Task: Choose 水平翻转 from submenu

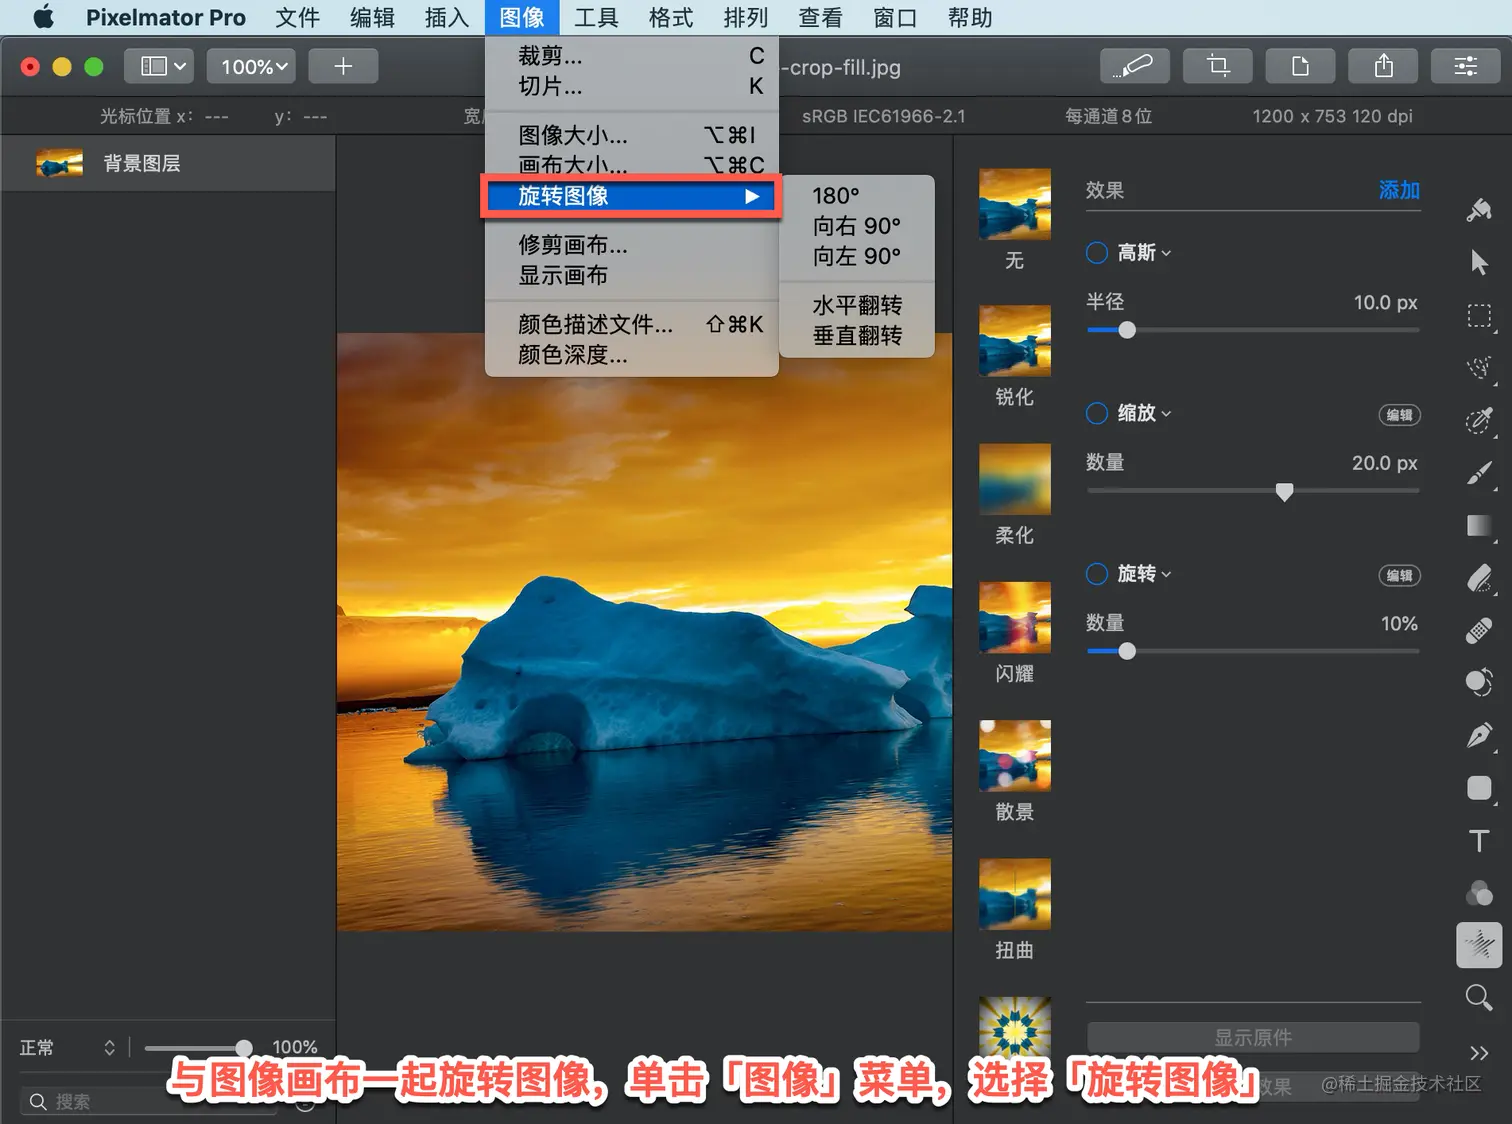Action: pos(858,305)
